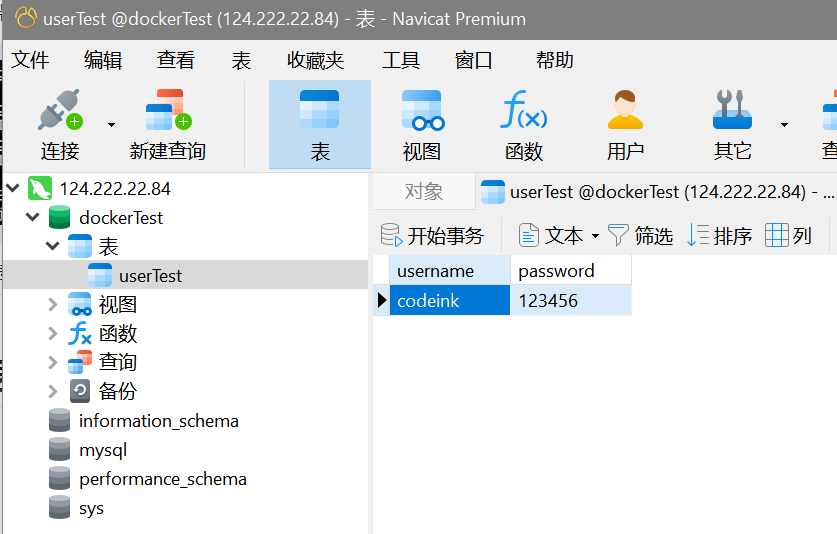Open the Favorites (收藏夹) menu

point(315,60)
